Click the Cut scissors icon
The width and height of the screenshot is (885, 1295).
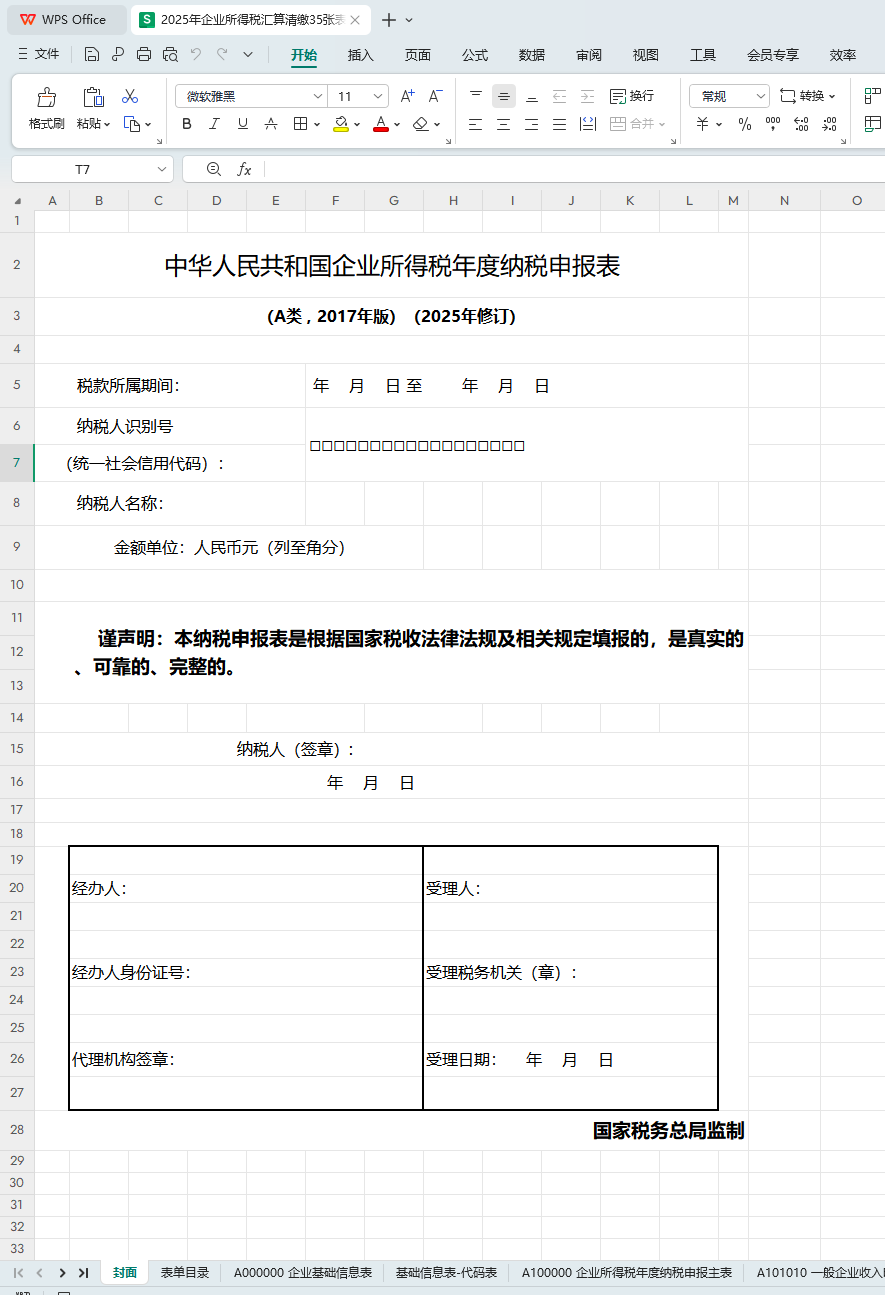pos(130,97)
